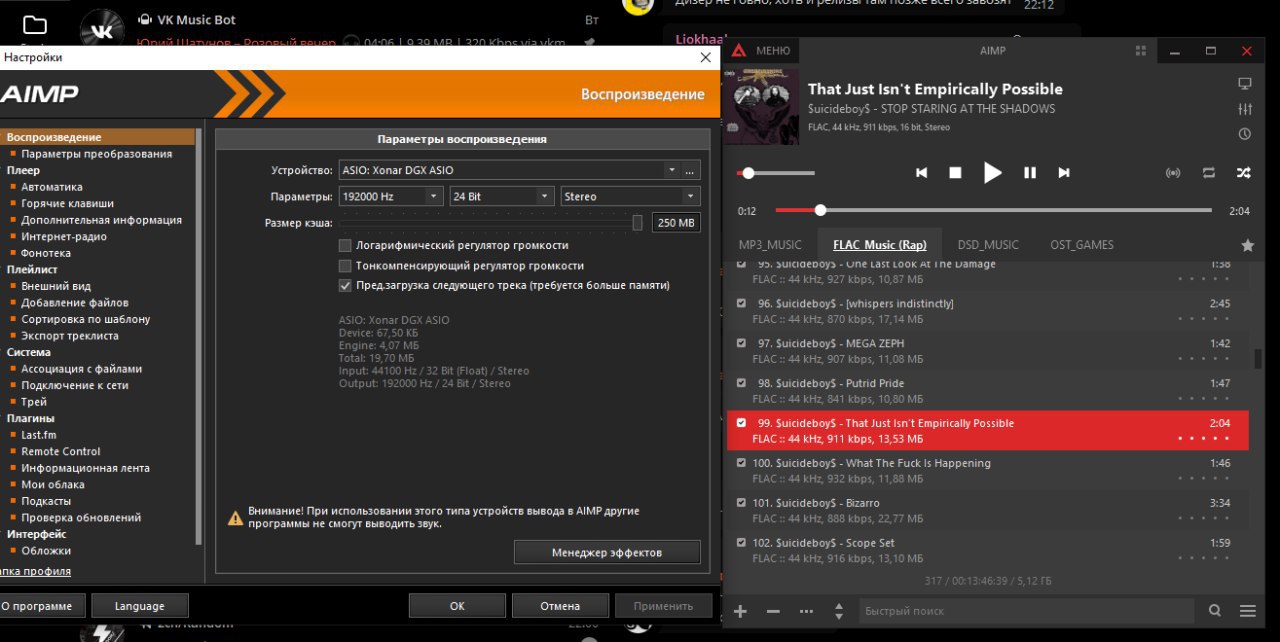The image size is (1280, 642).
Task: Skip to previous track in AIMP
Action: [921, 173]
